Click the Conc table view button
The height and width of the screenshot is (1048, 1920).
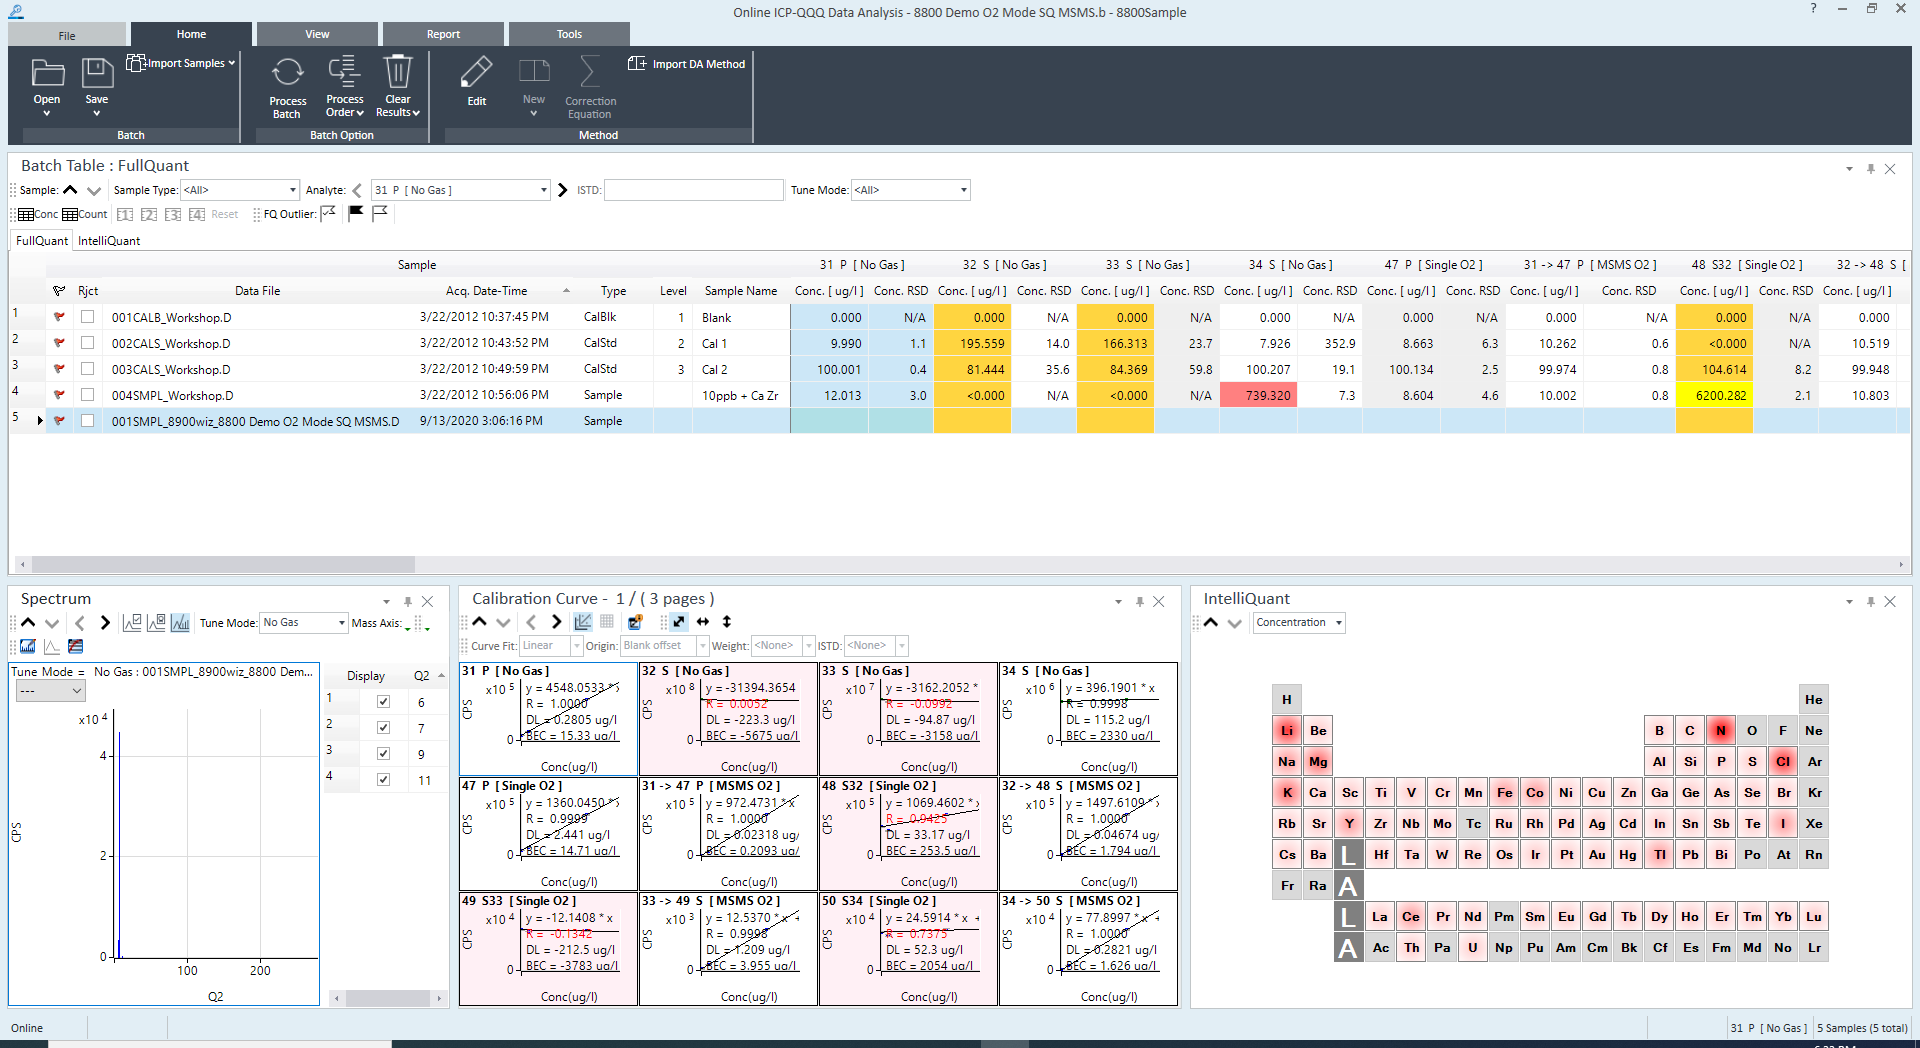click(38, 214)
